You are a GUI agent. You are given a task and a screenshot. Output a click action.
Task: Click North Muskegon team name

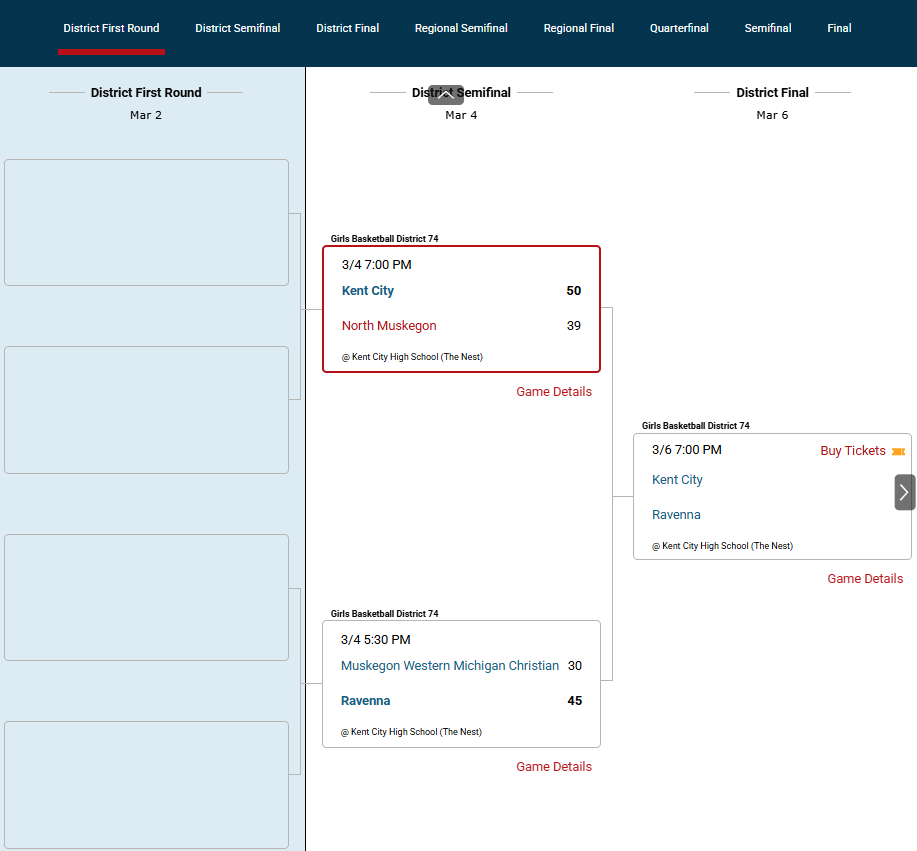[389, 326]
